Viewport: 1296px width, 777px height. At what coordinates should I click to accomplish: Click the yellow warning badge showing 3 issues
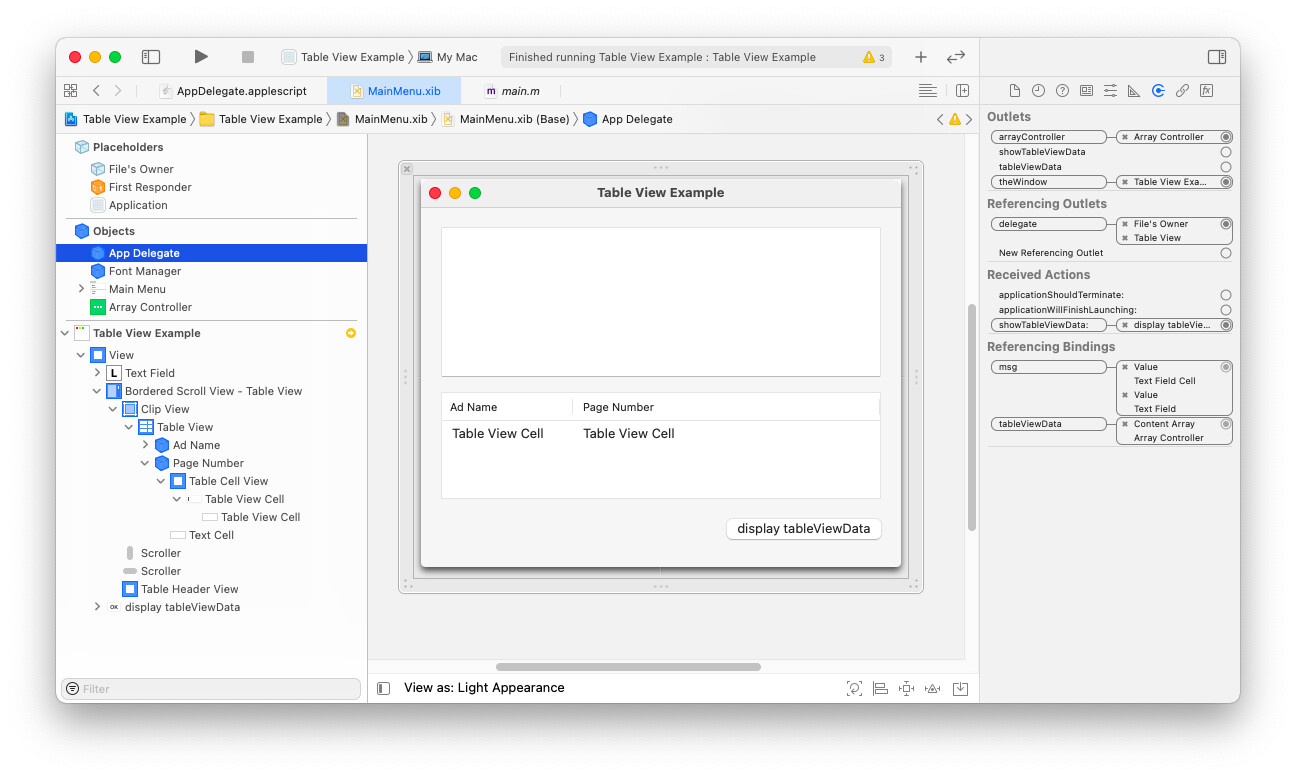pos(874,58)
